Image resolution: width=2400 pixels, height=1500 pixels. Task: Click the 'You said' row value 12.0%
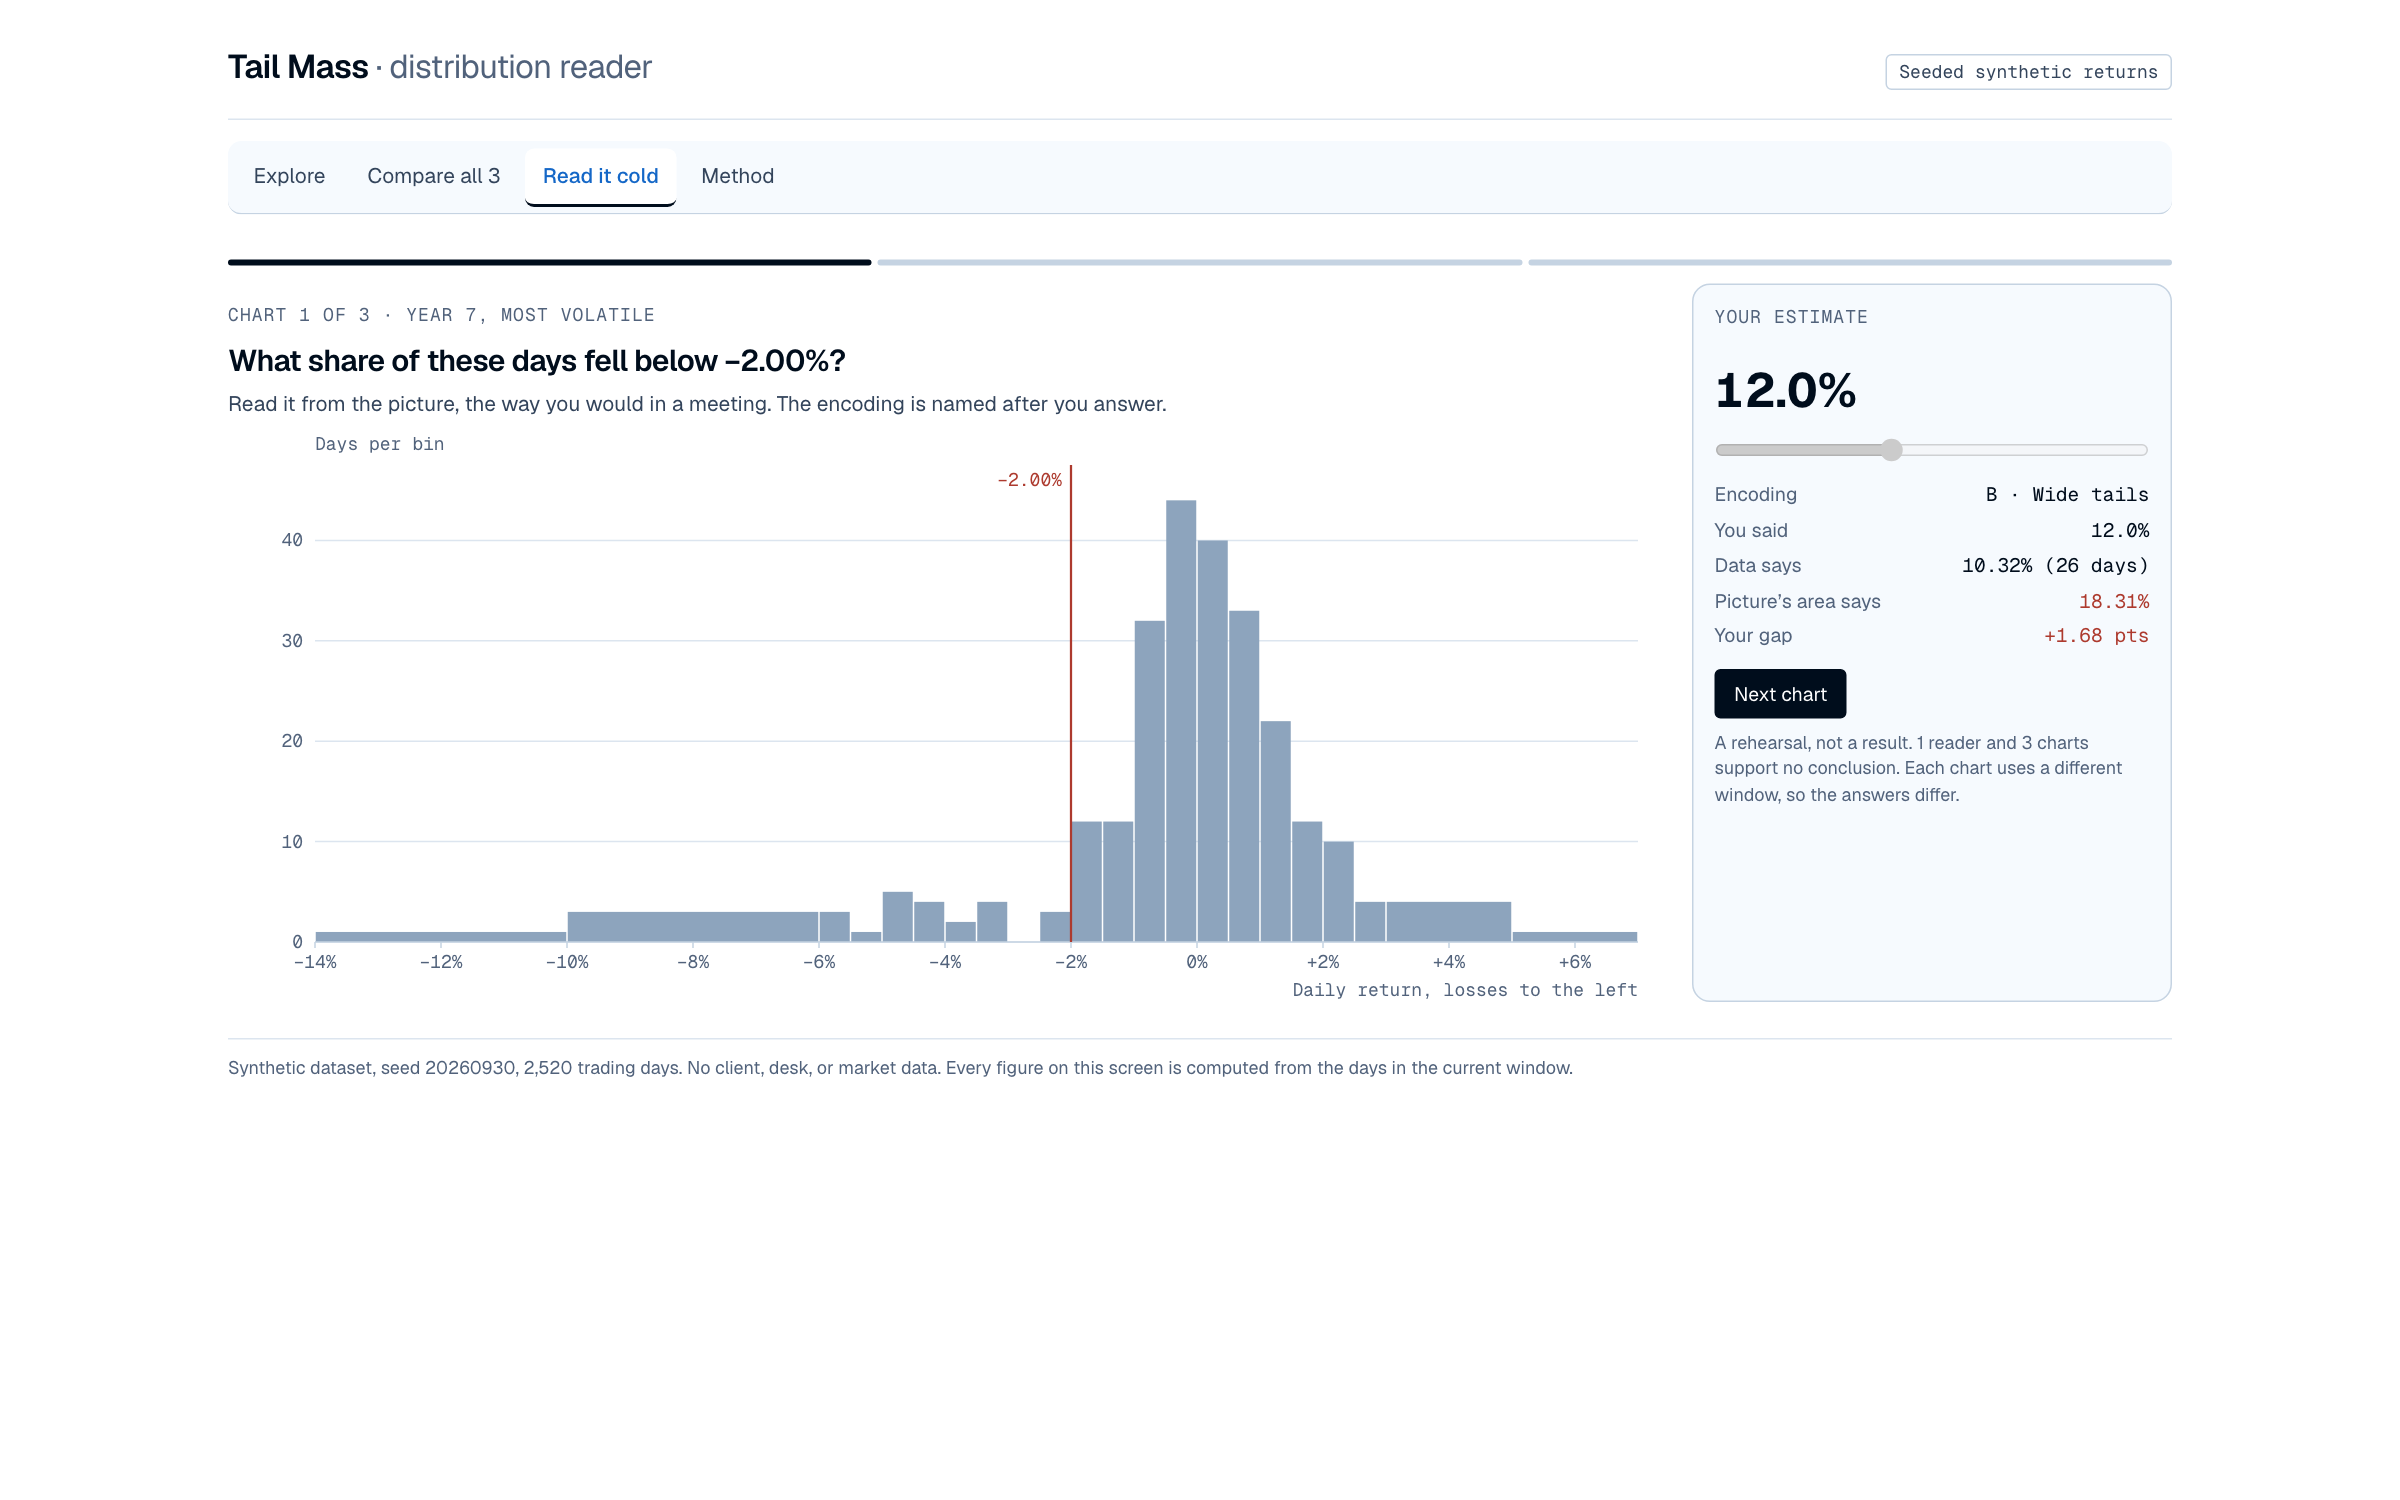click(2120, 531)
